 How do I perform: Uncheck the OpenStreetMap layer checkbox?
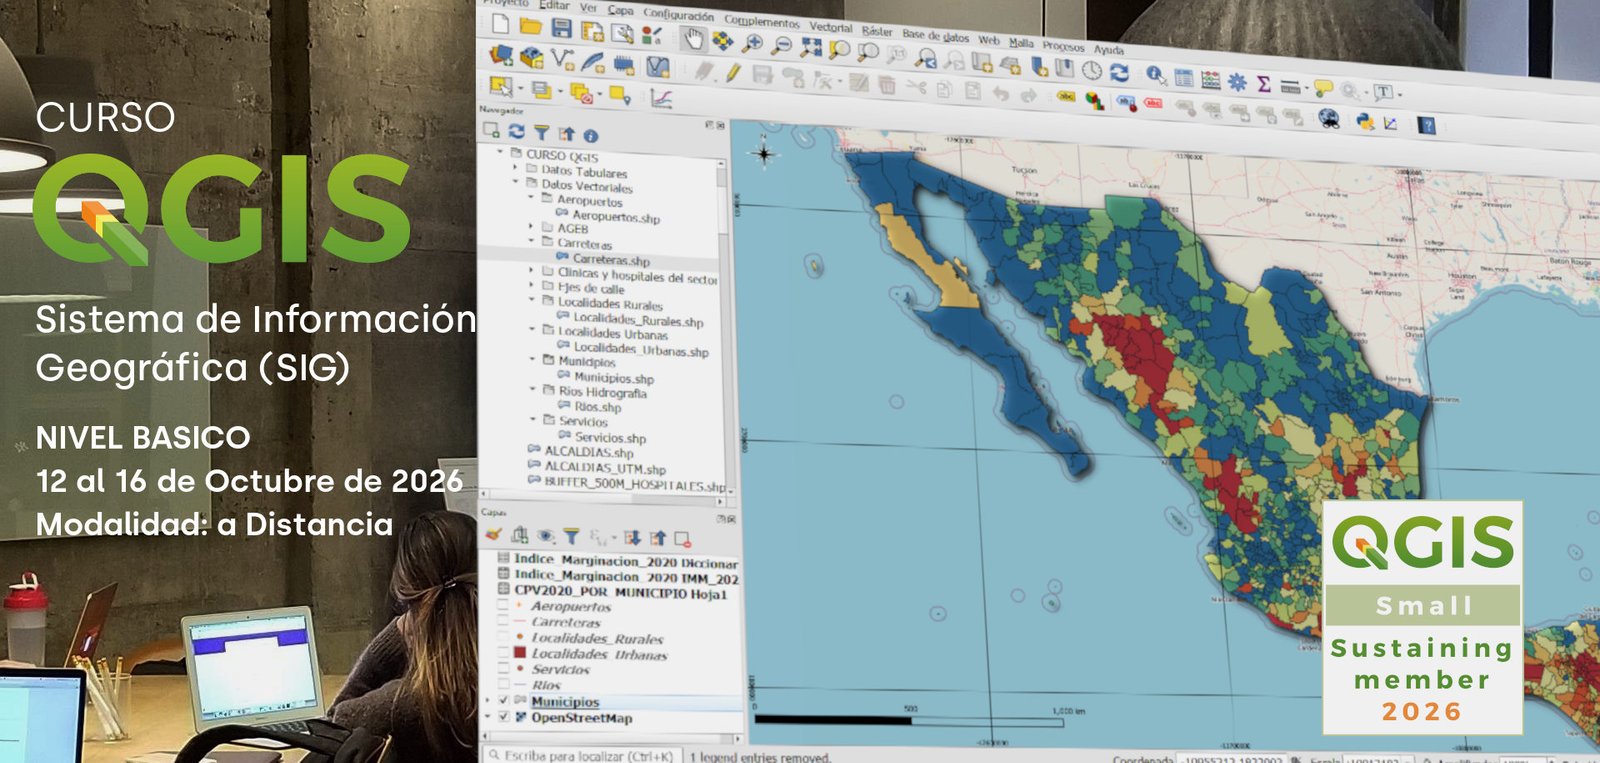504,717
